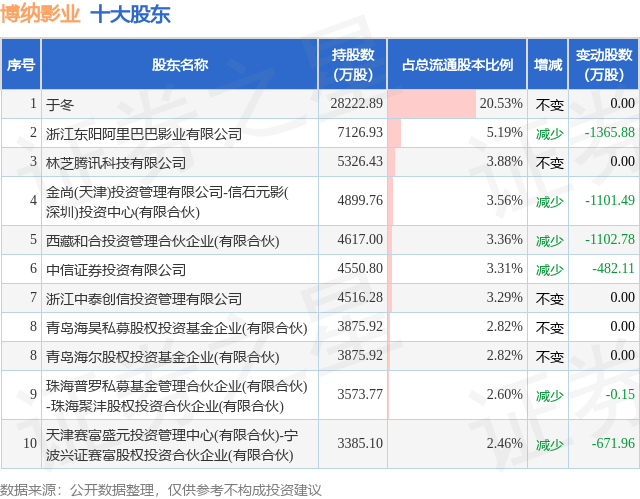Click the holding value 4617.00
The width and height of the screenshot is (640, 499).
(360, 240)
